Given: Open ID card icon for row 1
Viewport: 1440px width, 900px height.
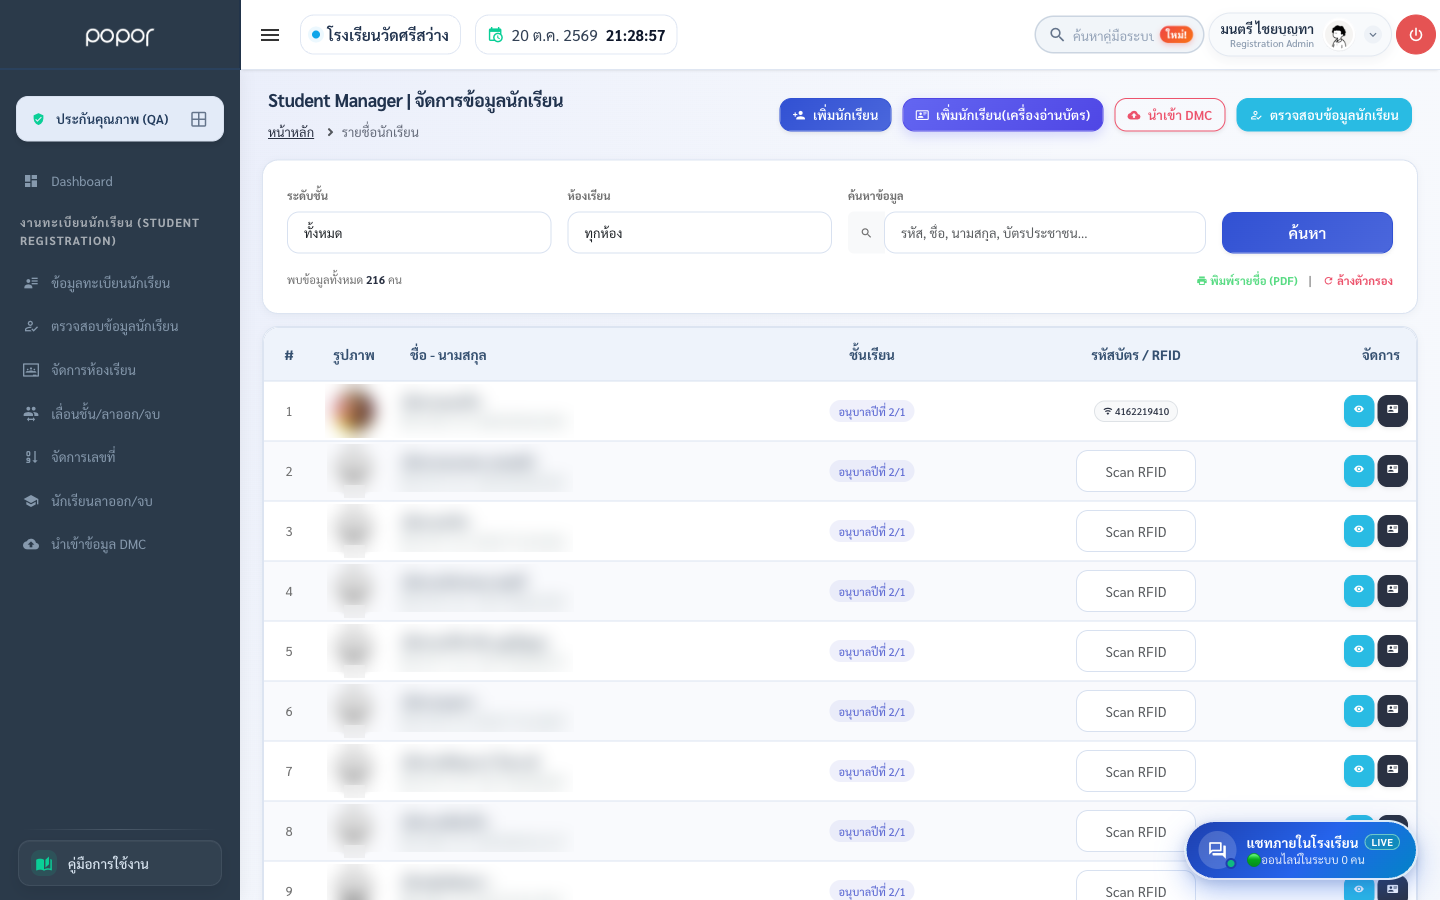Looking at the screenshot, I should 1392,410.
